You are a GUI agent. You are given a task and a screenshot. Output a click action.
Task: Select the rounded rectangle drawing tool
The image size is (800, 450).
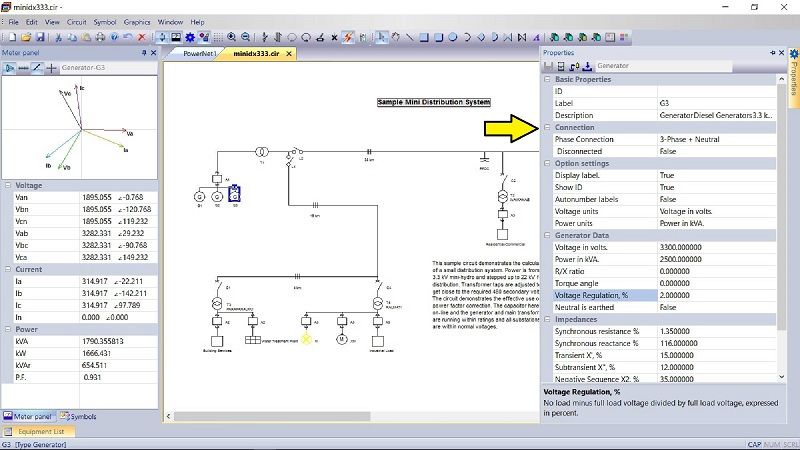pyautogui.click(x=438, y=37)
